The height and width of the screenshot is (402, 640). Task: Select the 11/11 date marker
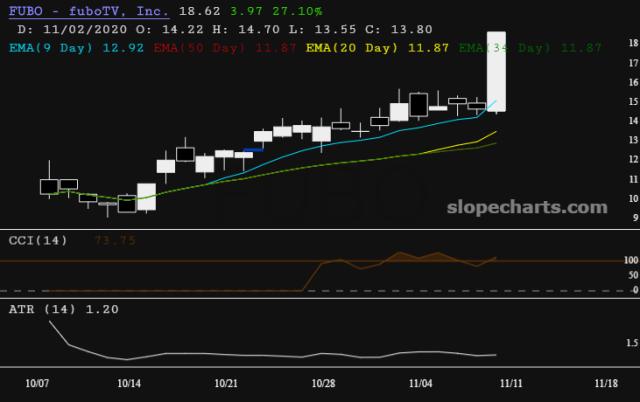click(512, 383)
